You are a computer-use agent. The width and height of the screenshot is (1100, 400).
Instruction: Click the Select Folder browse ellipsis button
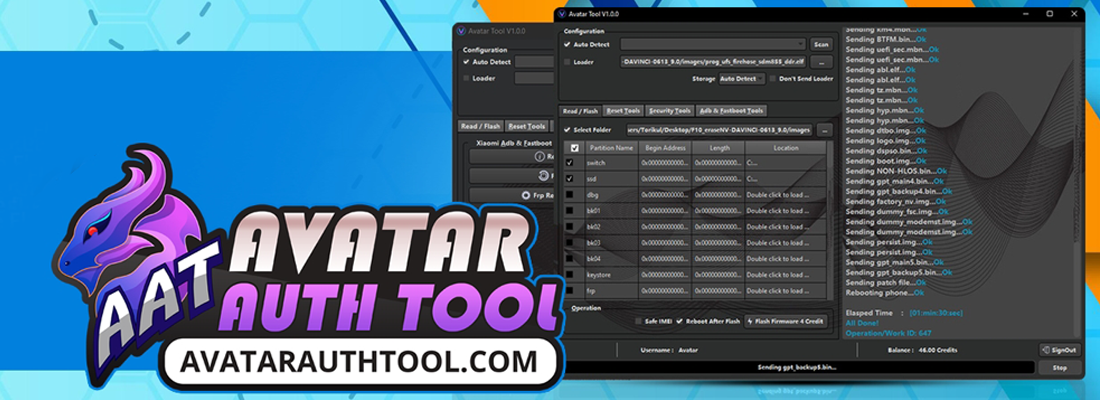pos(824,130)
